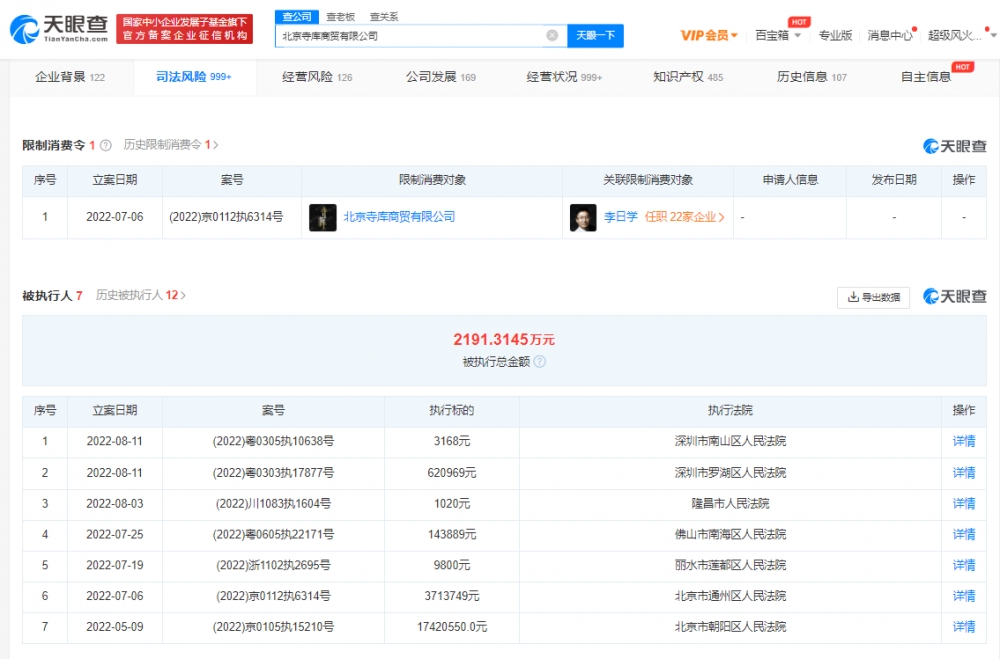Click the Tianyancha logo in the header
Viewport: 1000px width, 659px height.
coord(59,29)
